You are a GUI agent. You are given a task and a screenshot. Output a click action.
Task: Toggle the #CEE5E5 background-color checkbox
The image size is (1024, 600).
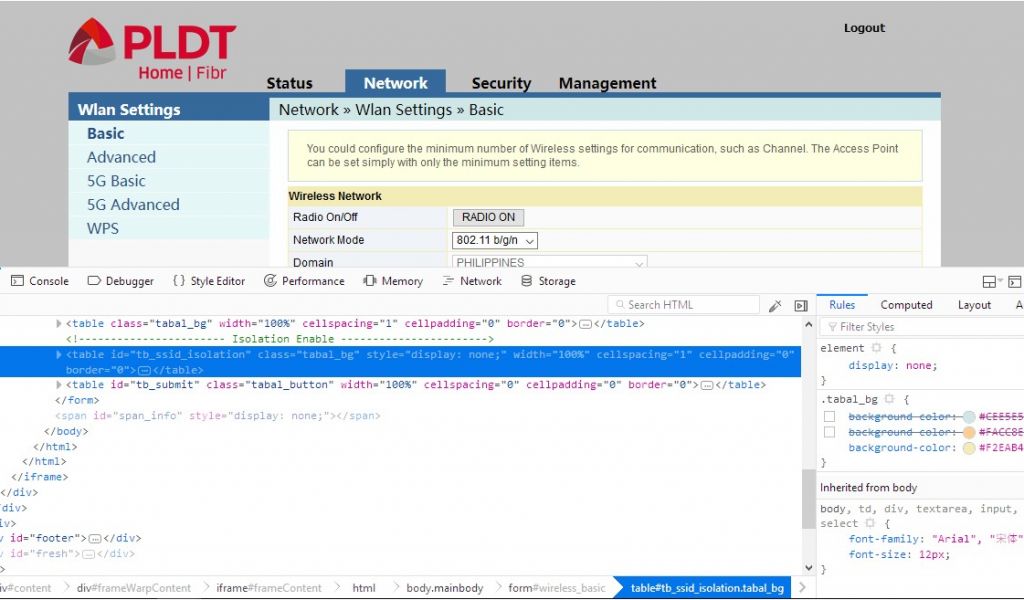[x=829, y=416]
